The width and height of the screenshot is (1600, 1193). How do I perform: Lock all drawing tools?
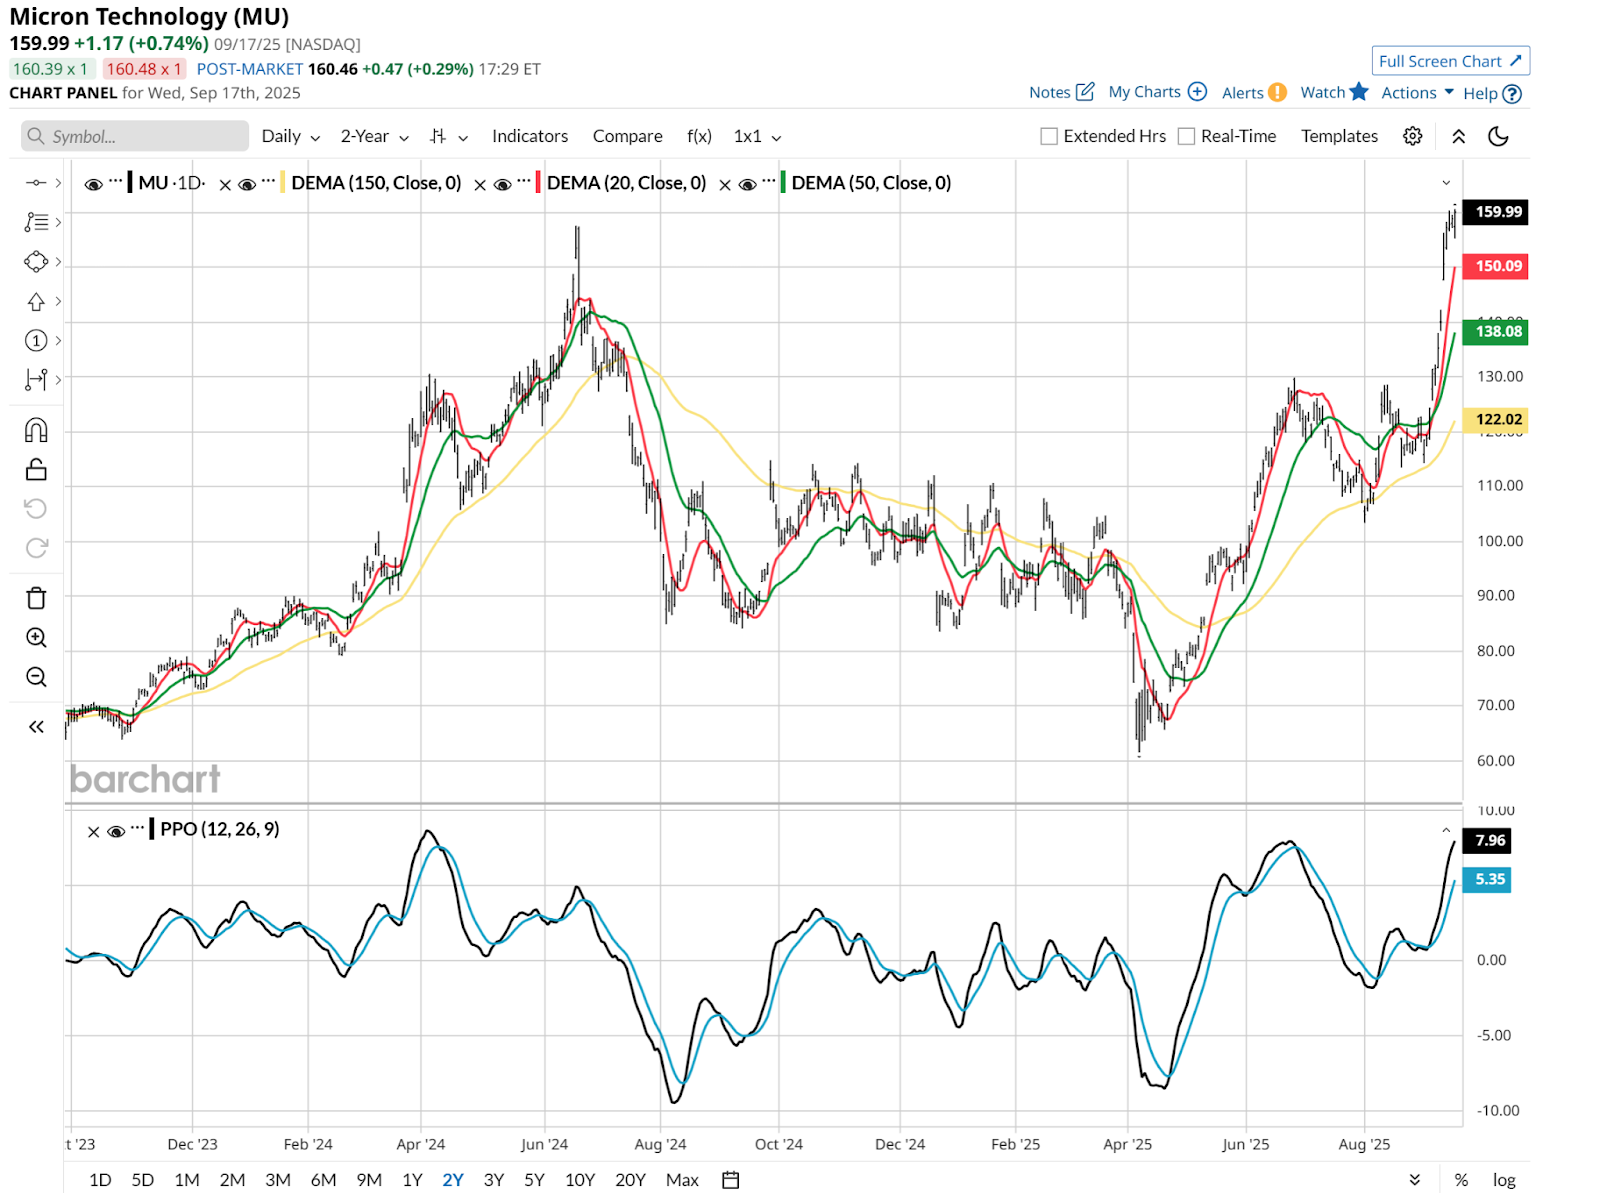click(36, 469)
